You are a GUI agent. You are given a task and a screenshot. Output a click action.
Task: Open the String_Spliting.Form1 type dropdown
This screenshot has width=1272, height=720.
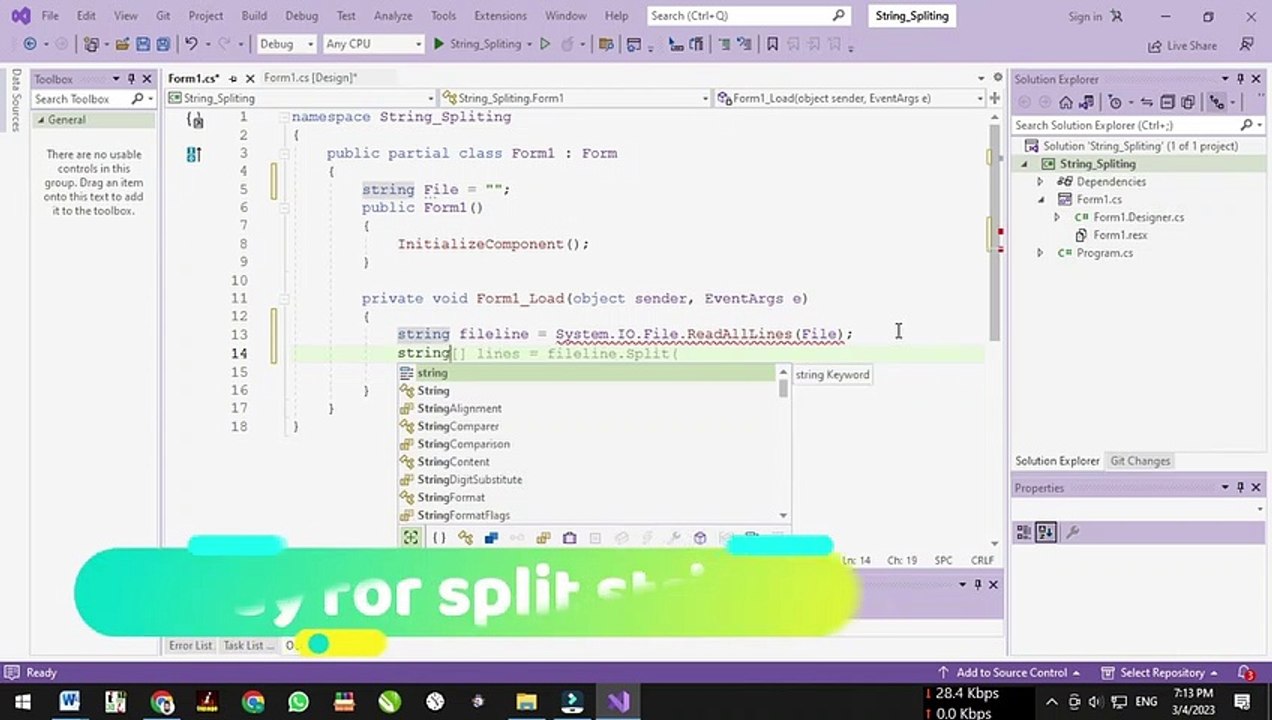[x=577, y=98]
